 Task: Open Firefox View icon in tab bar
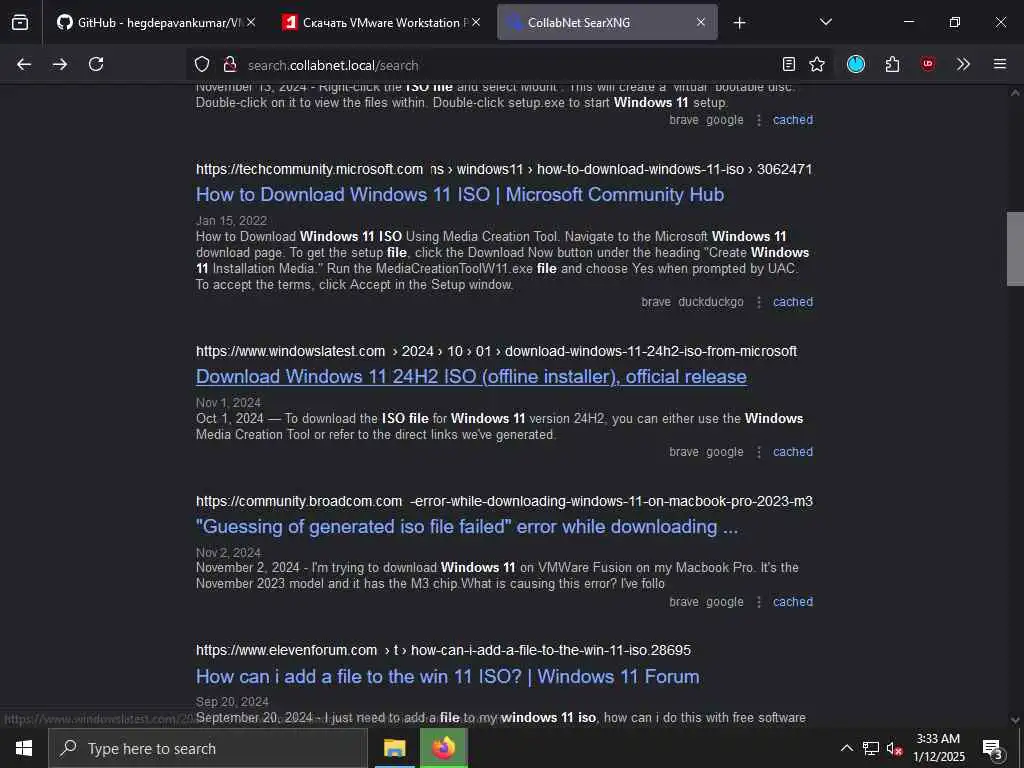point(20,22)
